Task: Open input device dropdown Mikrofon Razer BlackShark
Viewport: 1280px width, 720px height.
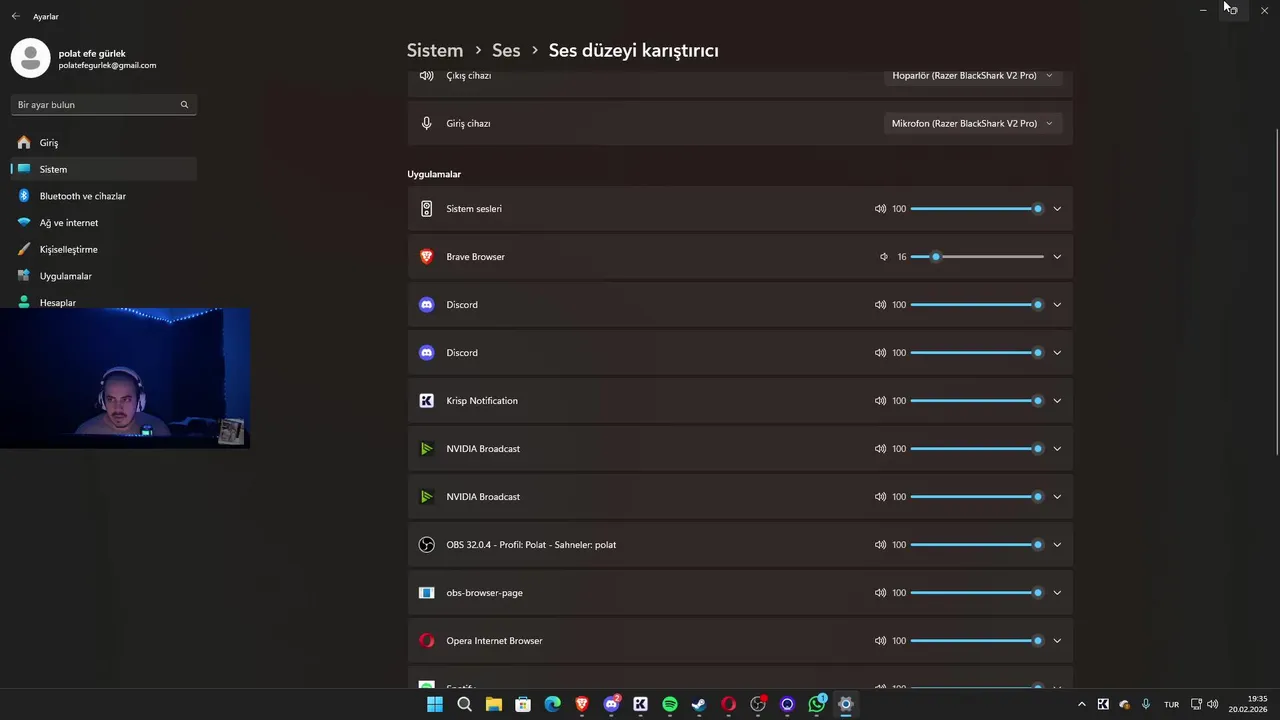Action: click(x=972, y=124)
